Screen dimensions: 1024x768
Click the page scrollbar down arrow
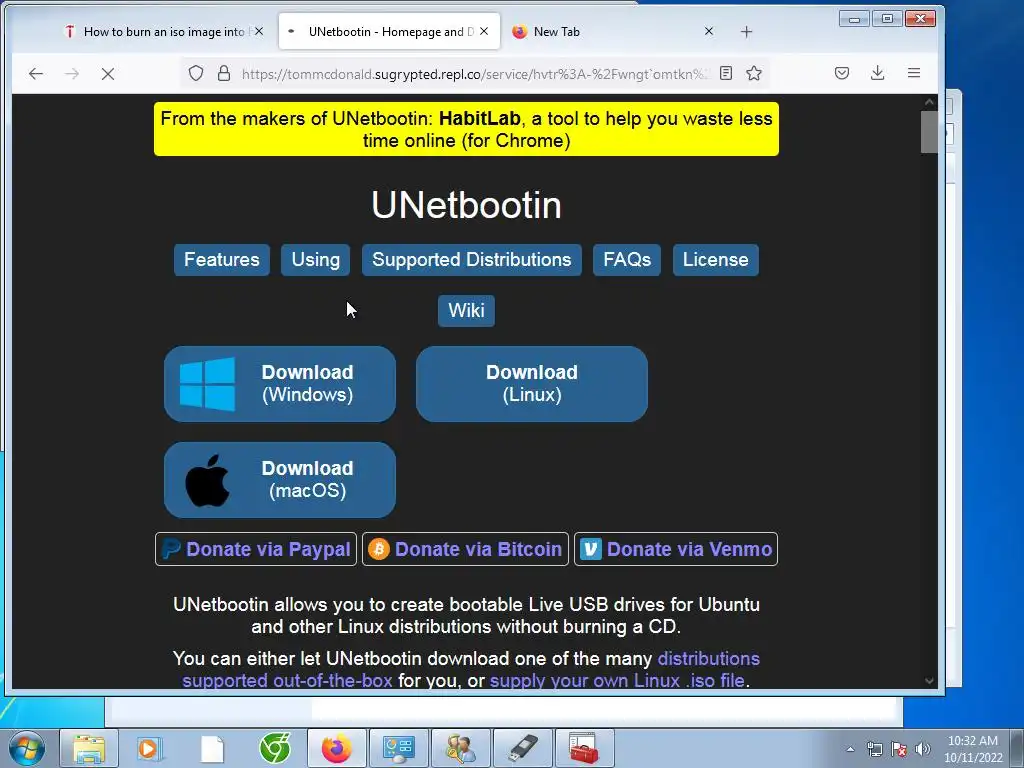point(929,680)
